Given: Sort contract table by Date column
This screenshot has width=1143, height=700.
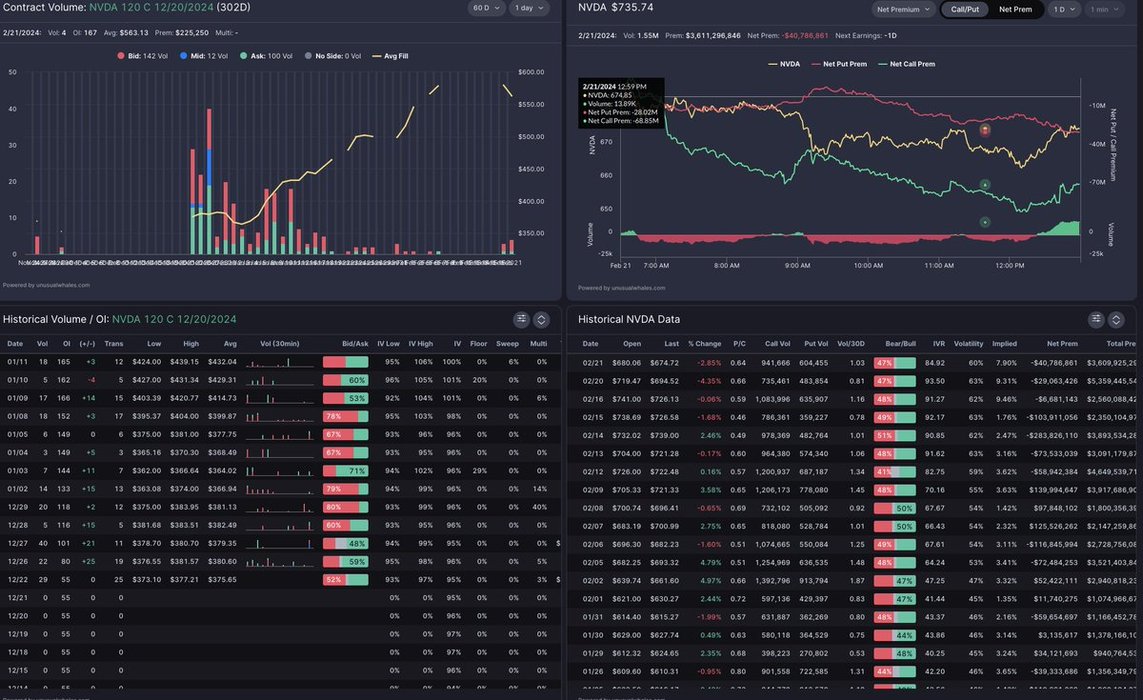Looking at the screenshot, I should (15, 343).
